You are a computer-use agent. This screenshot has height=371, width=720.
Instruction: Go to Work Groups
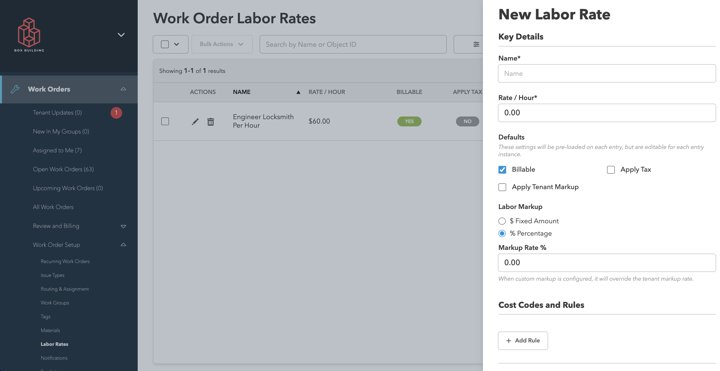(x=55, y=303)
